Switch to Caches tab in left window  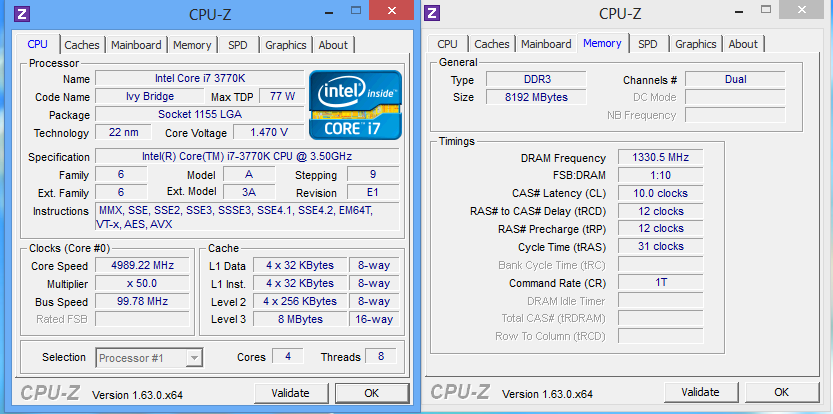click(82, 45)
